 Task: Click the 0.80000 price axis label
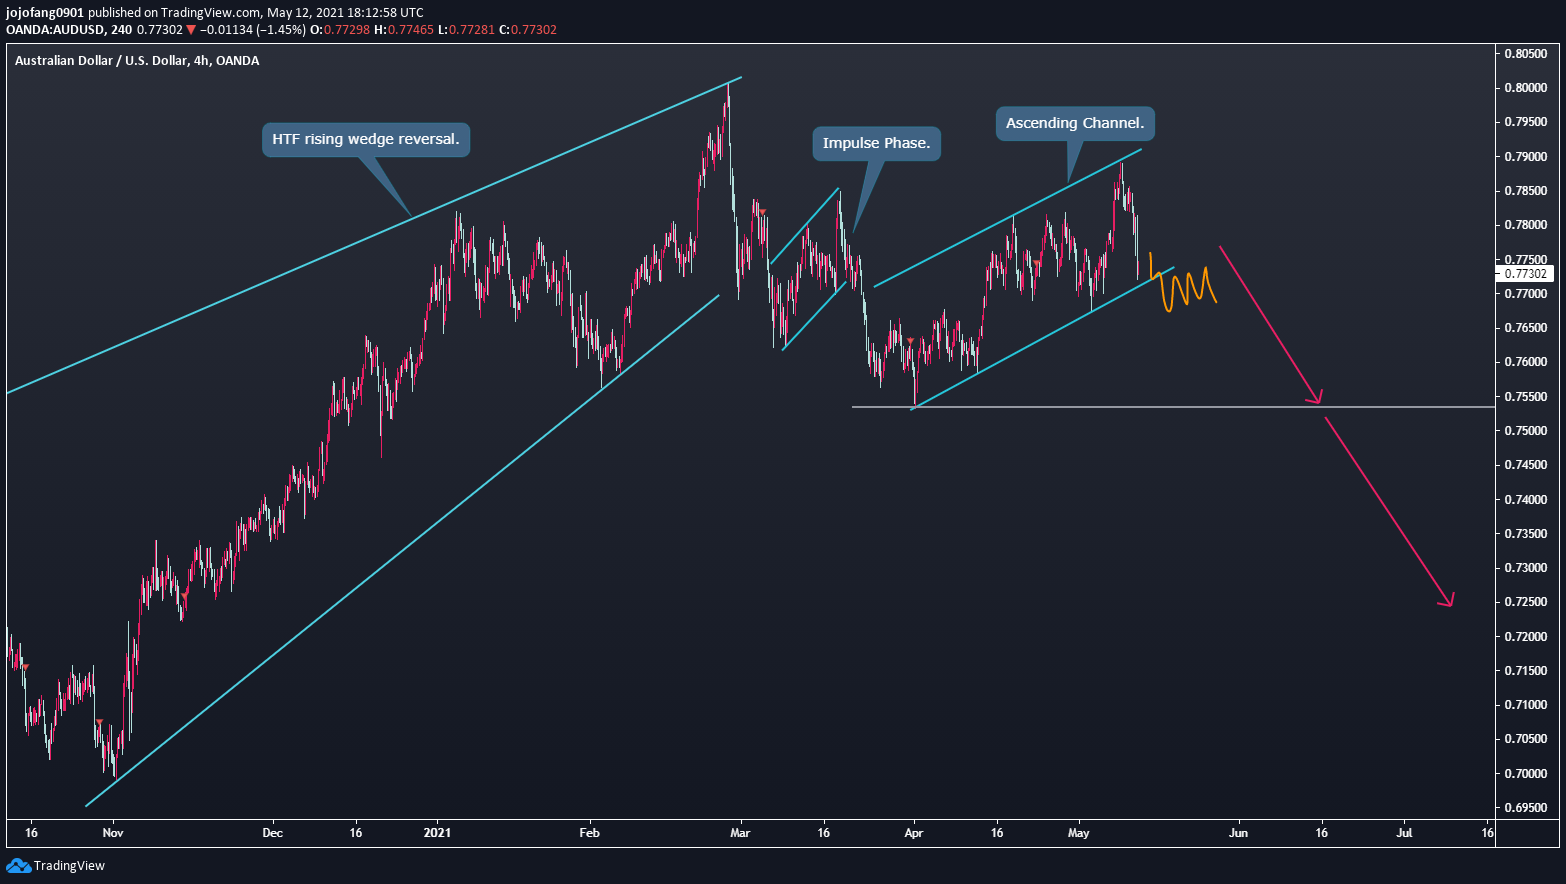[x=1526, y=88]
